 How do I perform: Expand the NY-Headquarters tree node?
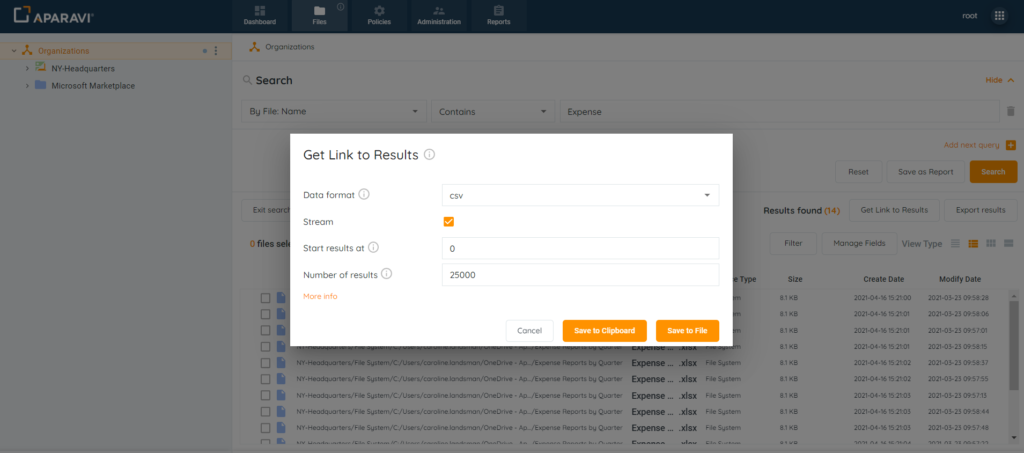pyautogui.click(x=27, y=68)
